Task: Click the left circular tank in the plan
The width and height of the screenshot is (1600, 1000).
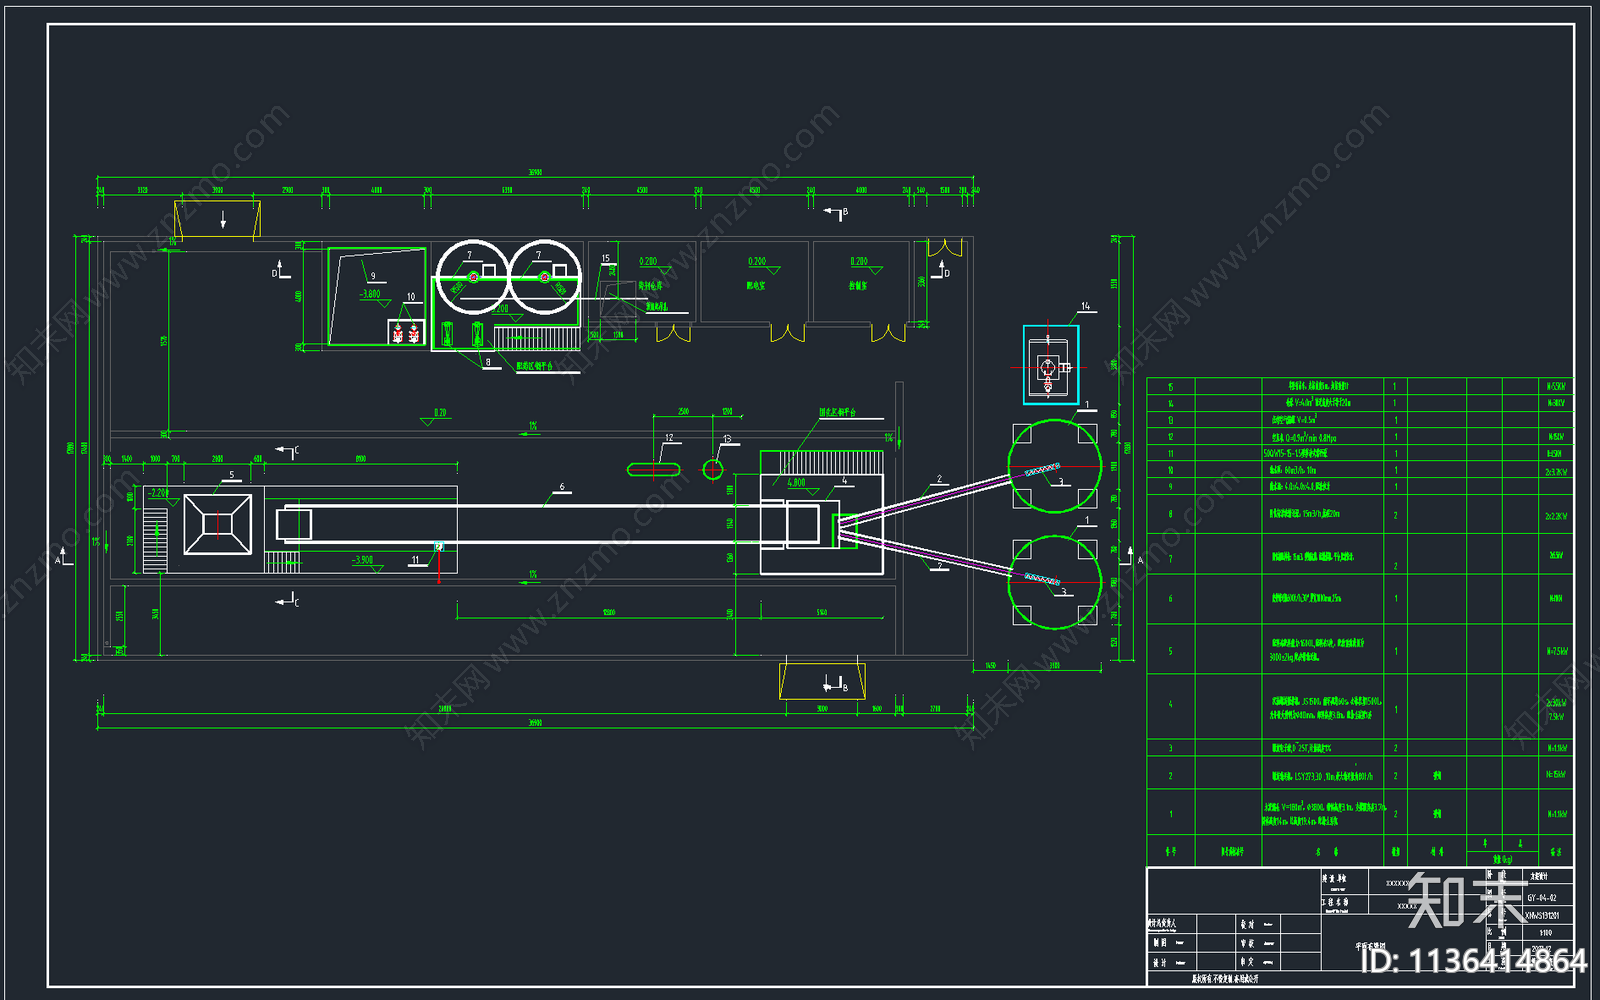Action: coord(473,277)
